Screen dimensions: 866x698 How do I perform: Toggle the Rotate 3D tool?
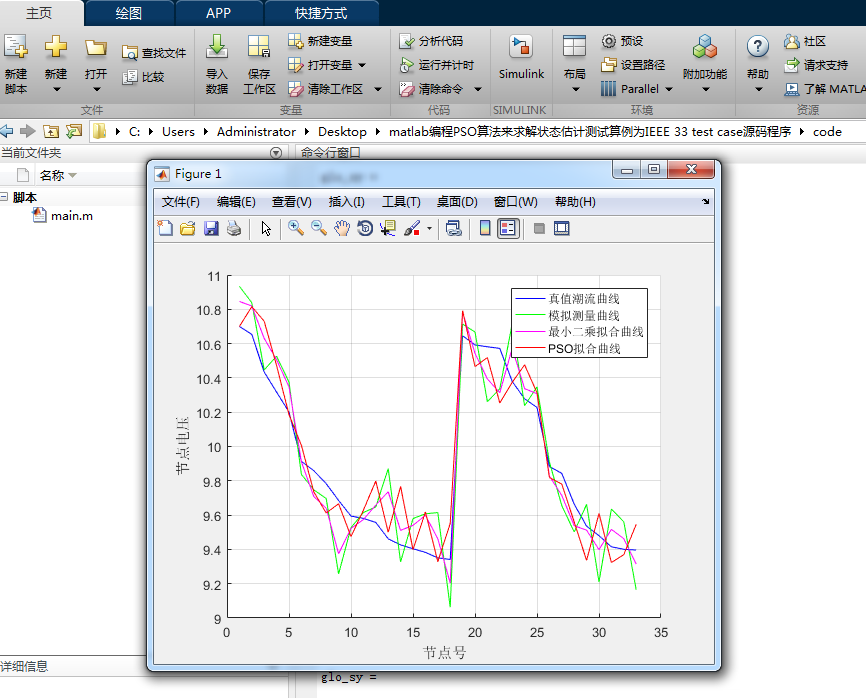[365, 228]
